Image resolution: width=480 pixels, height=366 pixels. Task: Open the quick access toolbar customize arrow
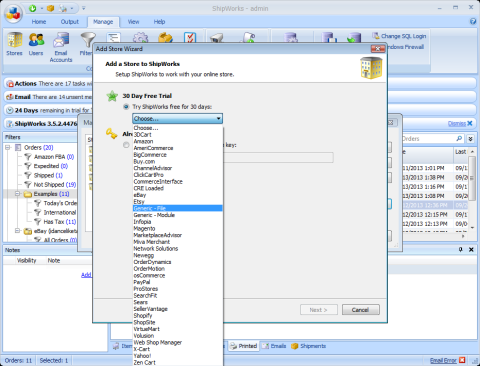(84, 8)
